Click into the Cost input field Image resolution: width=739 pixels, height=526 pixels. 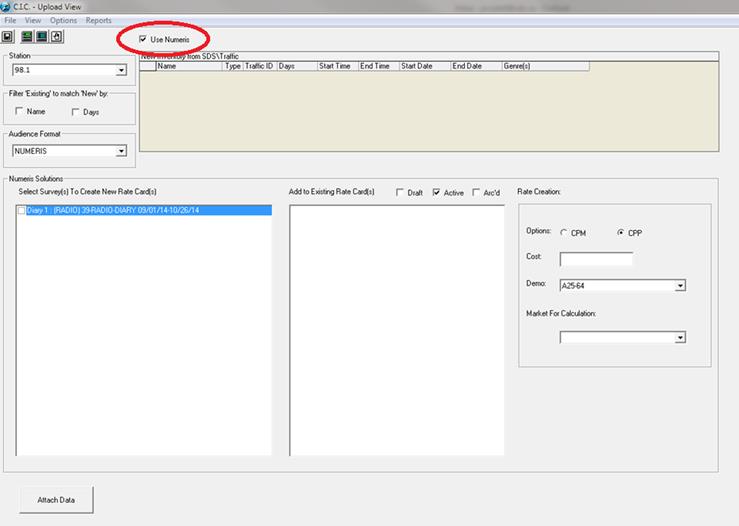(596, 259)
